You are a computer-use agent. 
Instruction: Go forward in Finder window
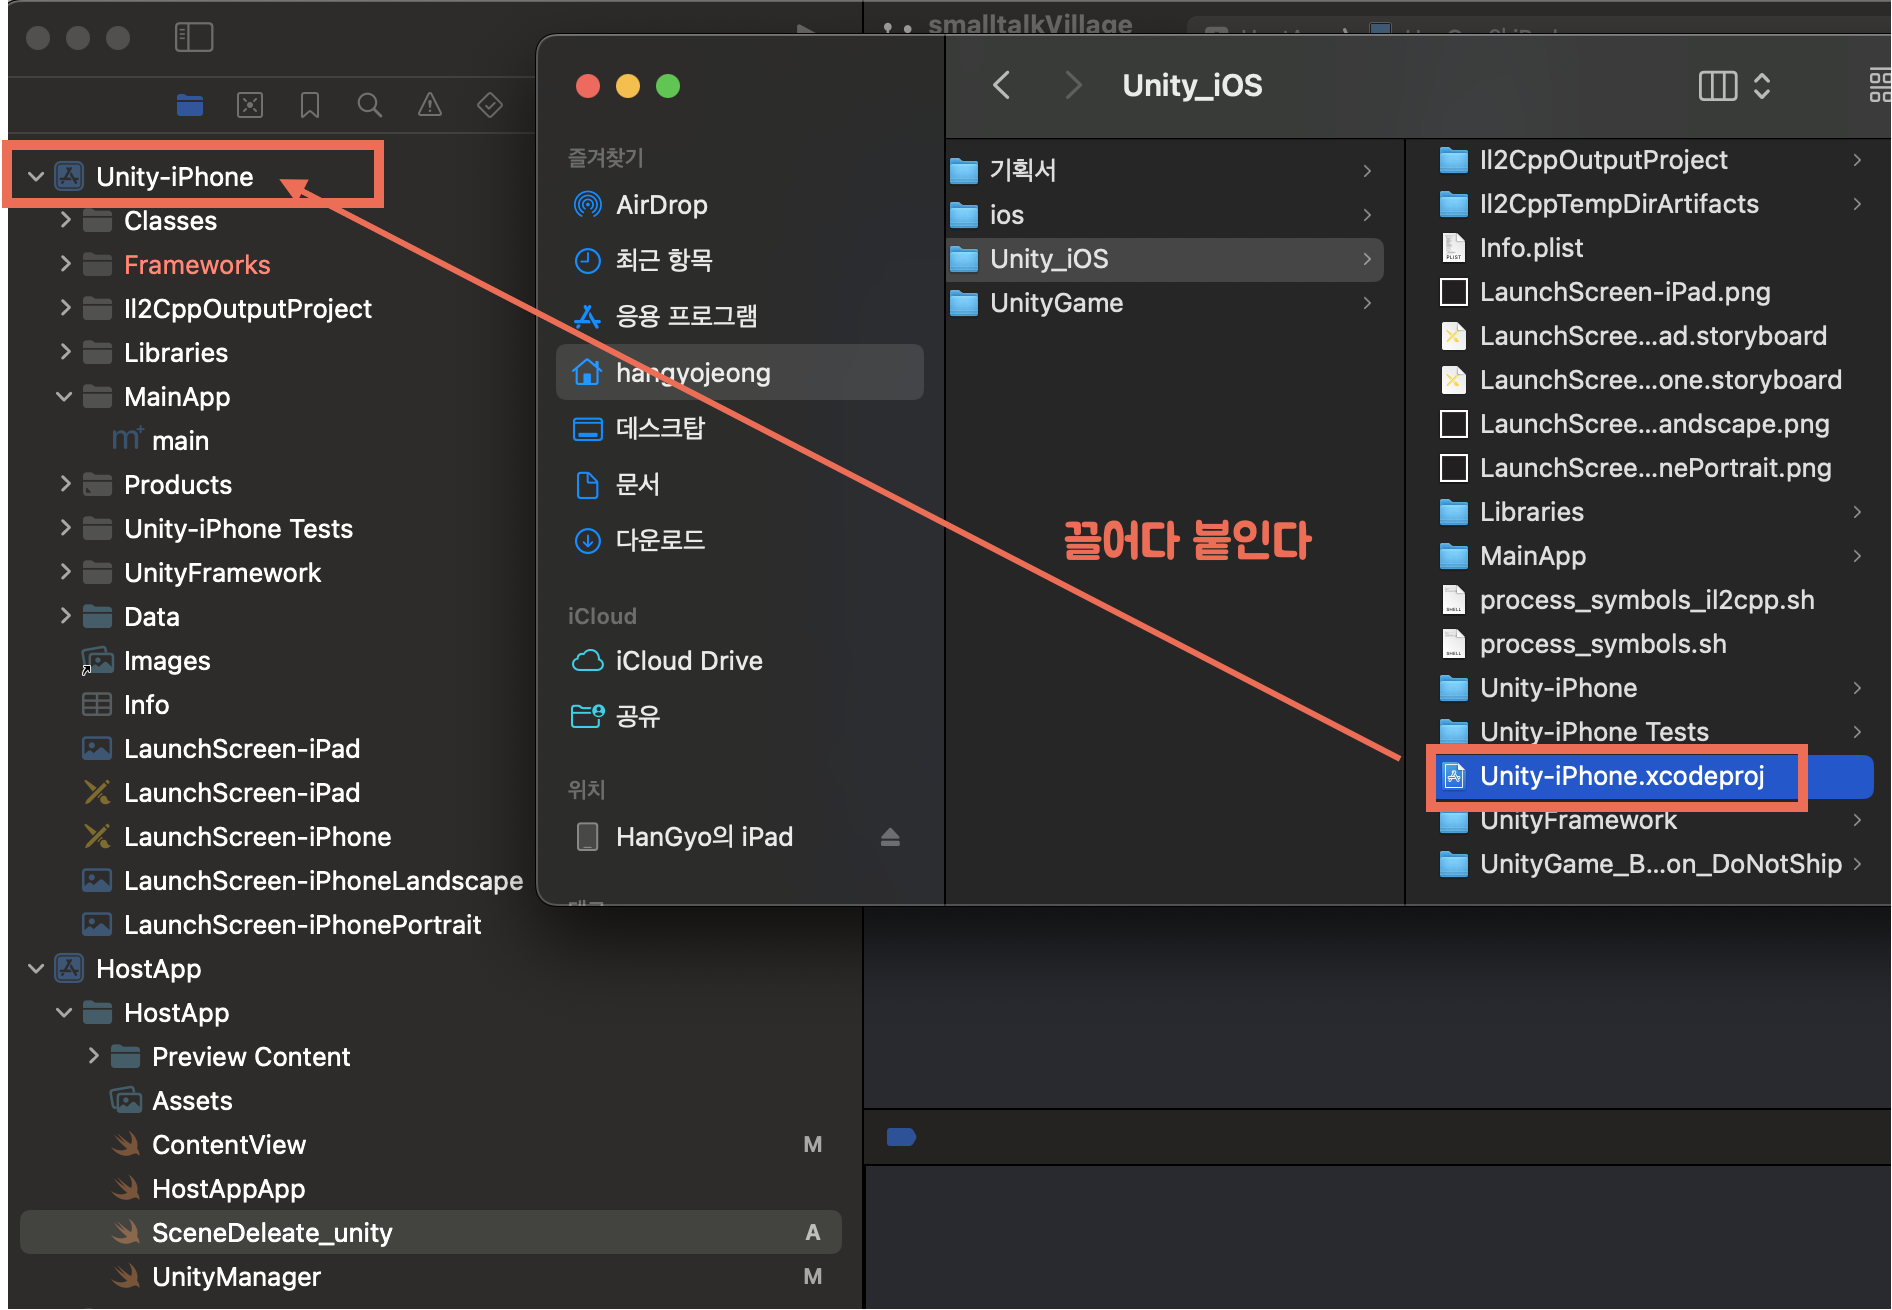click(1073, 85)
